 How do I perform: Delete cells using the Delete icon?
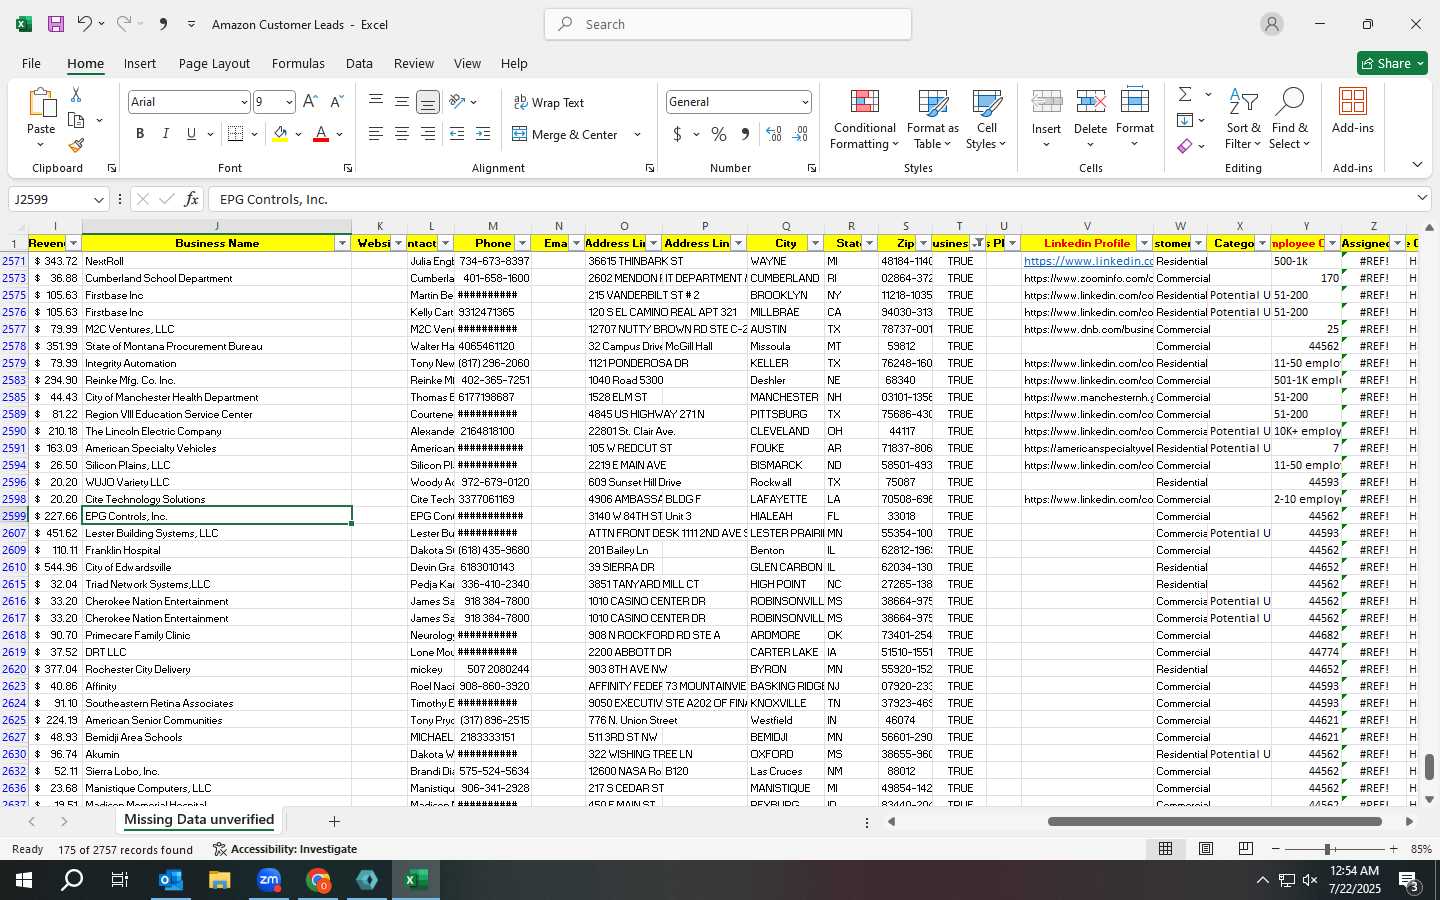[x=1090, y=102]
